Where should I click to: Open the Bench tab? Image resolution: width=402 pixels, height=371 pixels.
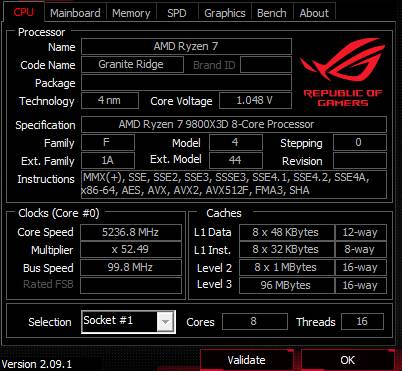pyautogui.click(x=272, y=13)
